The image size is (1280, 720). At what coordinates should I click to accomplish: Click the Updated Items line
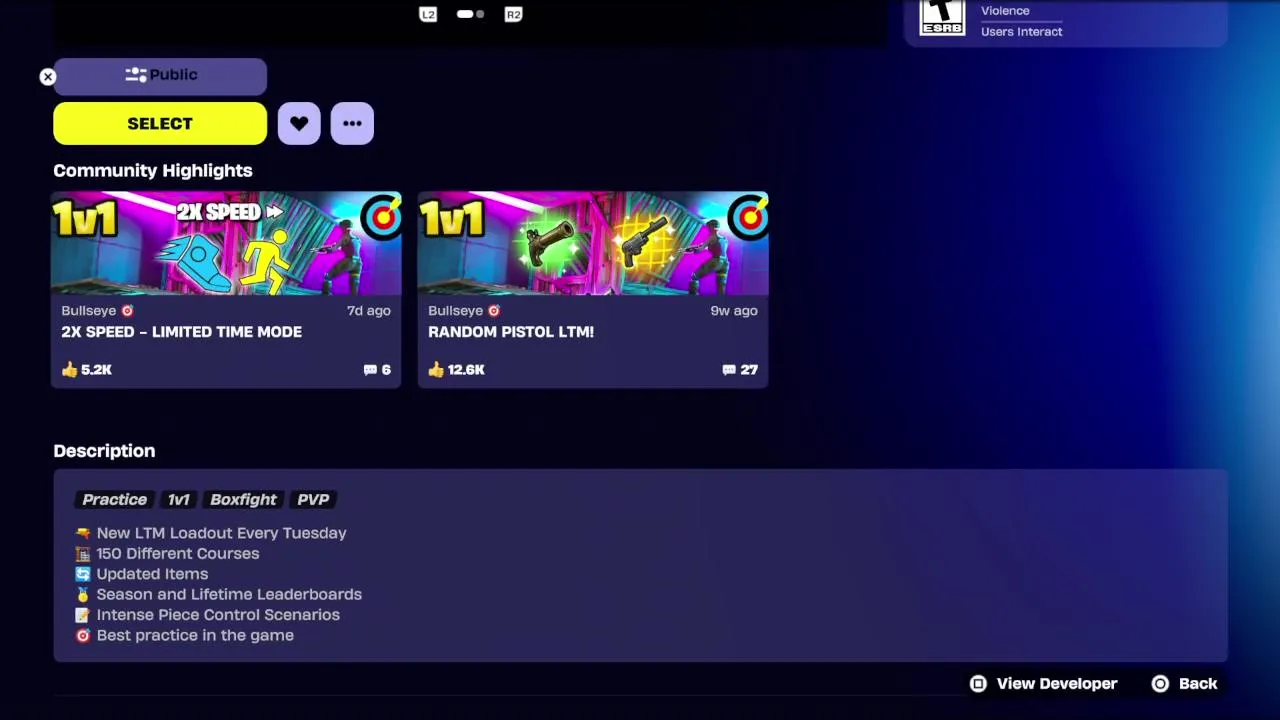142,574
